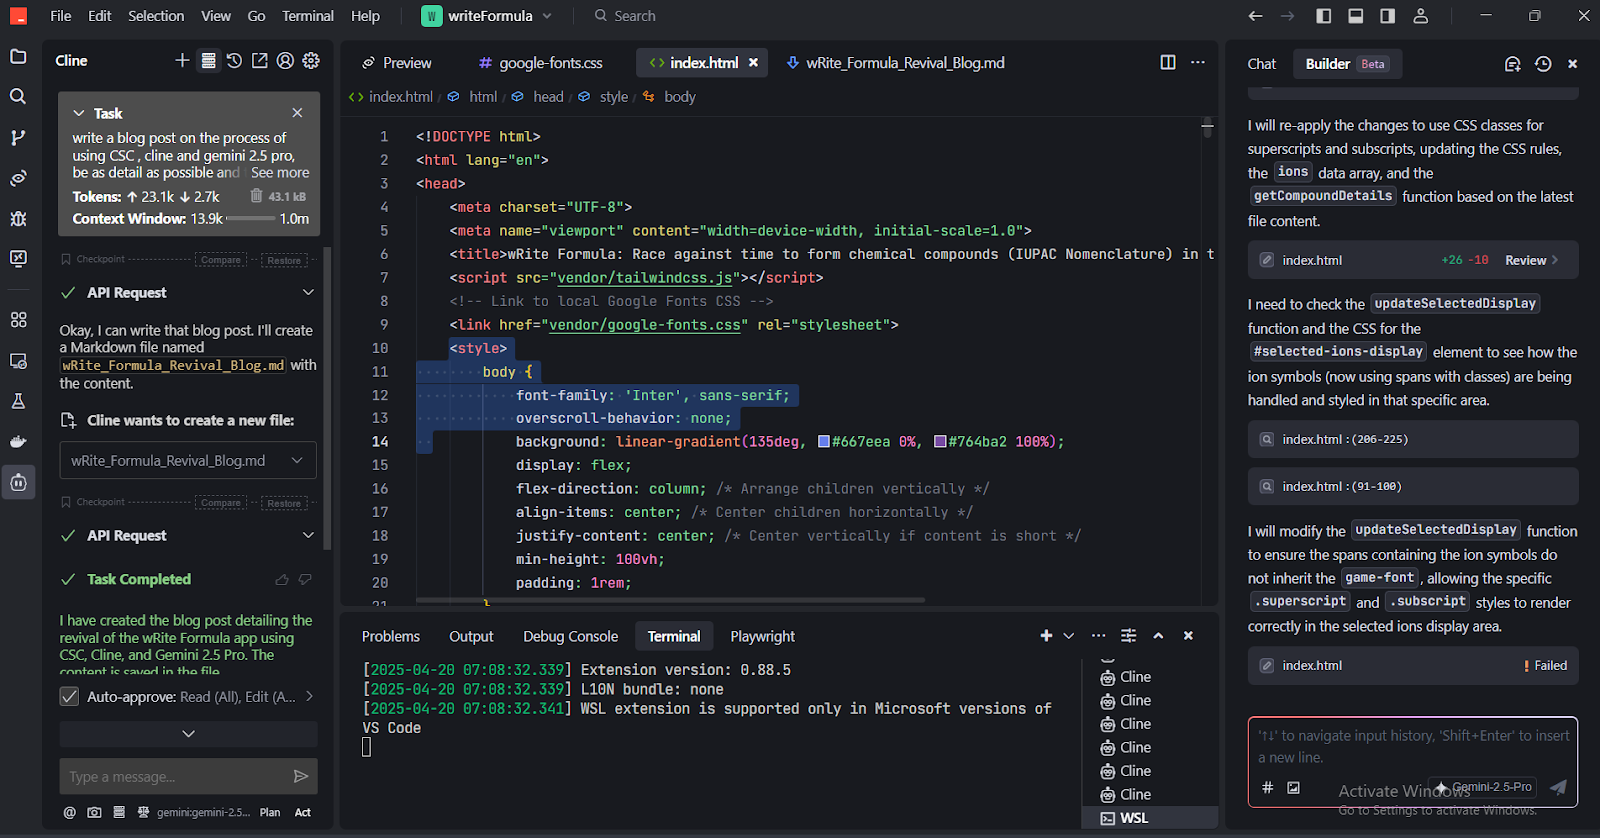The width and height of the screenshot is (1600, 838).
Task: Click the first Restore checkpoint button
Action: [x=284, y=260]
